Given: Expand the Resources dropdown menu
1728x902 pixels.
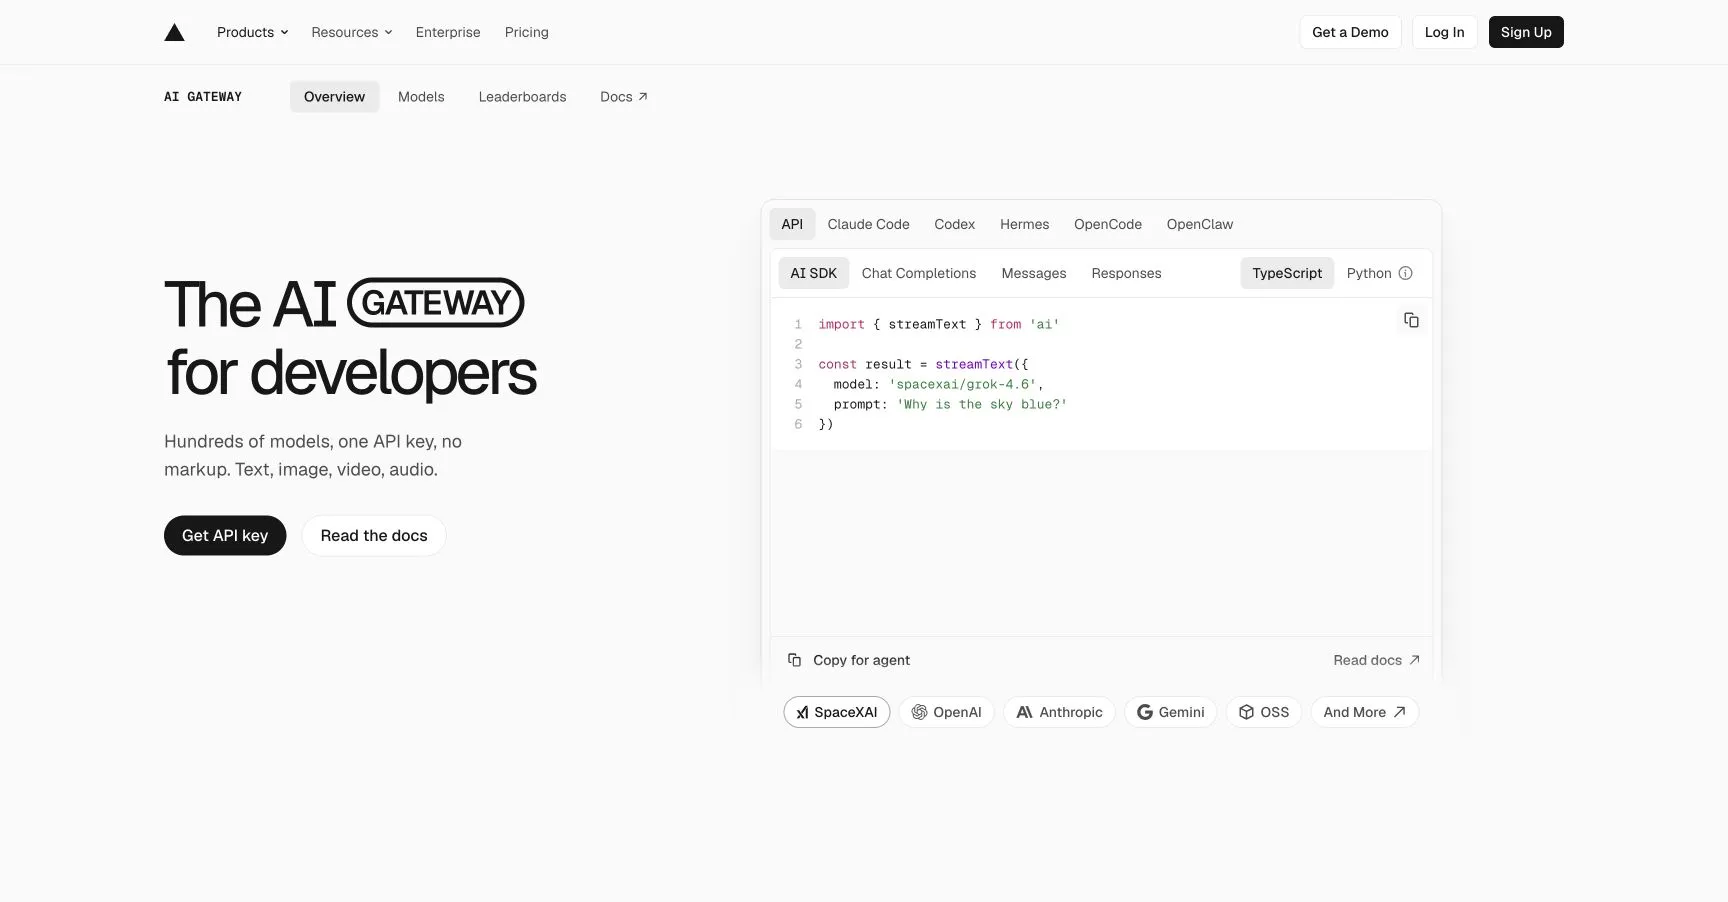Looking at the screenshot, I should (x=351, y=32).
